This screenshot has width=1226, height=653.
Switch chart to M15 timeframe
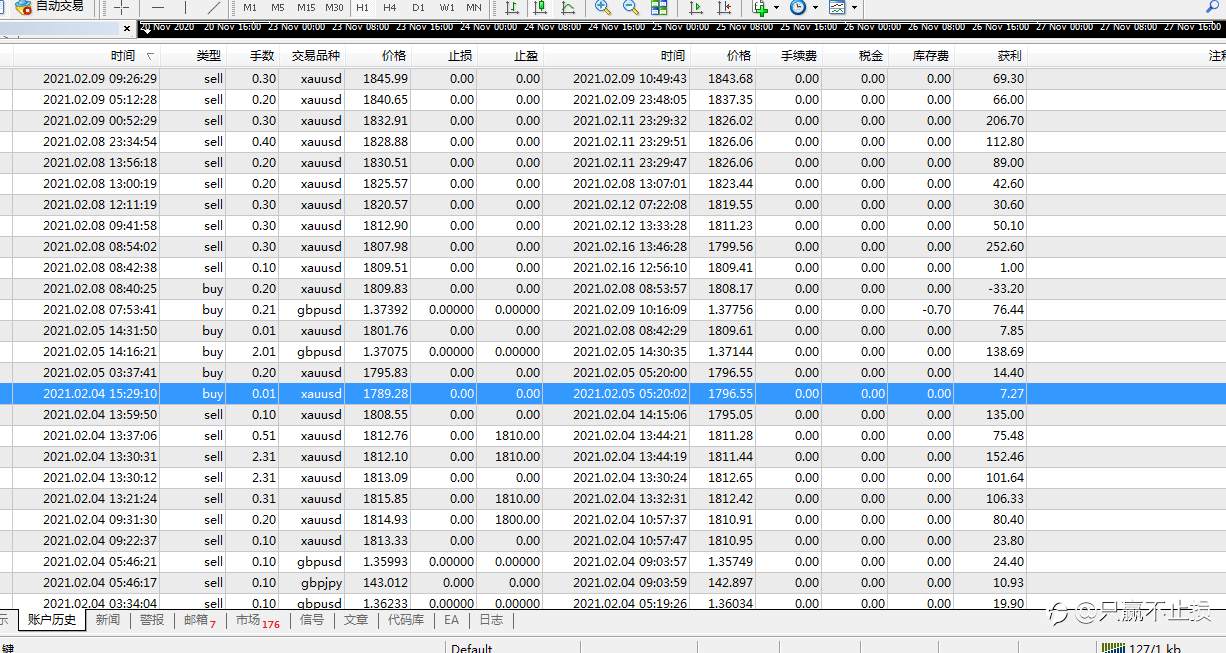306,8
